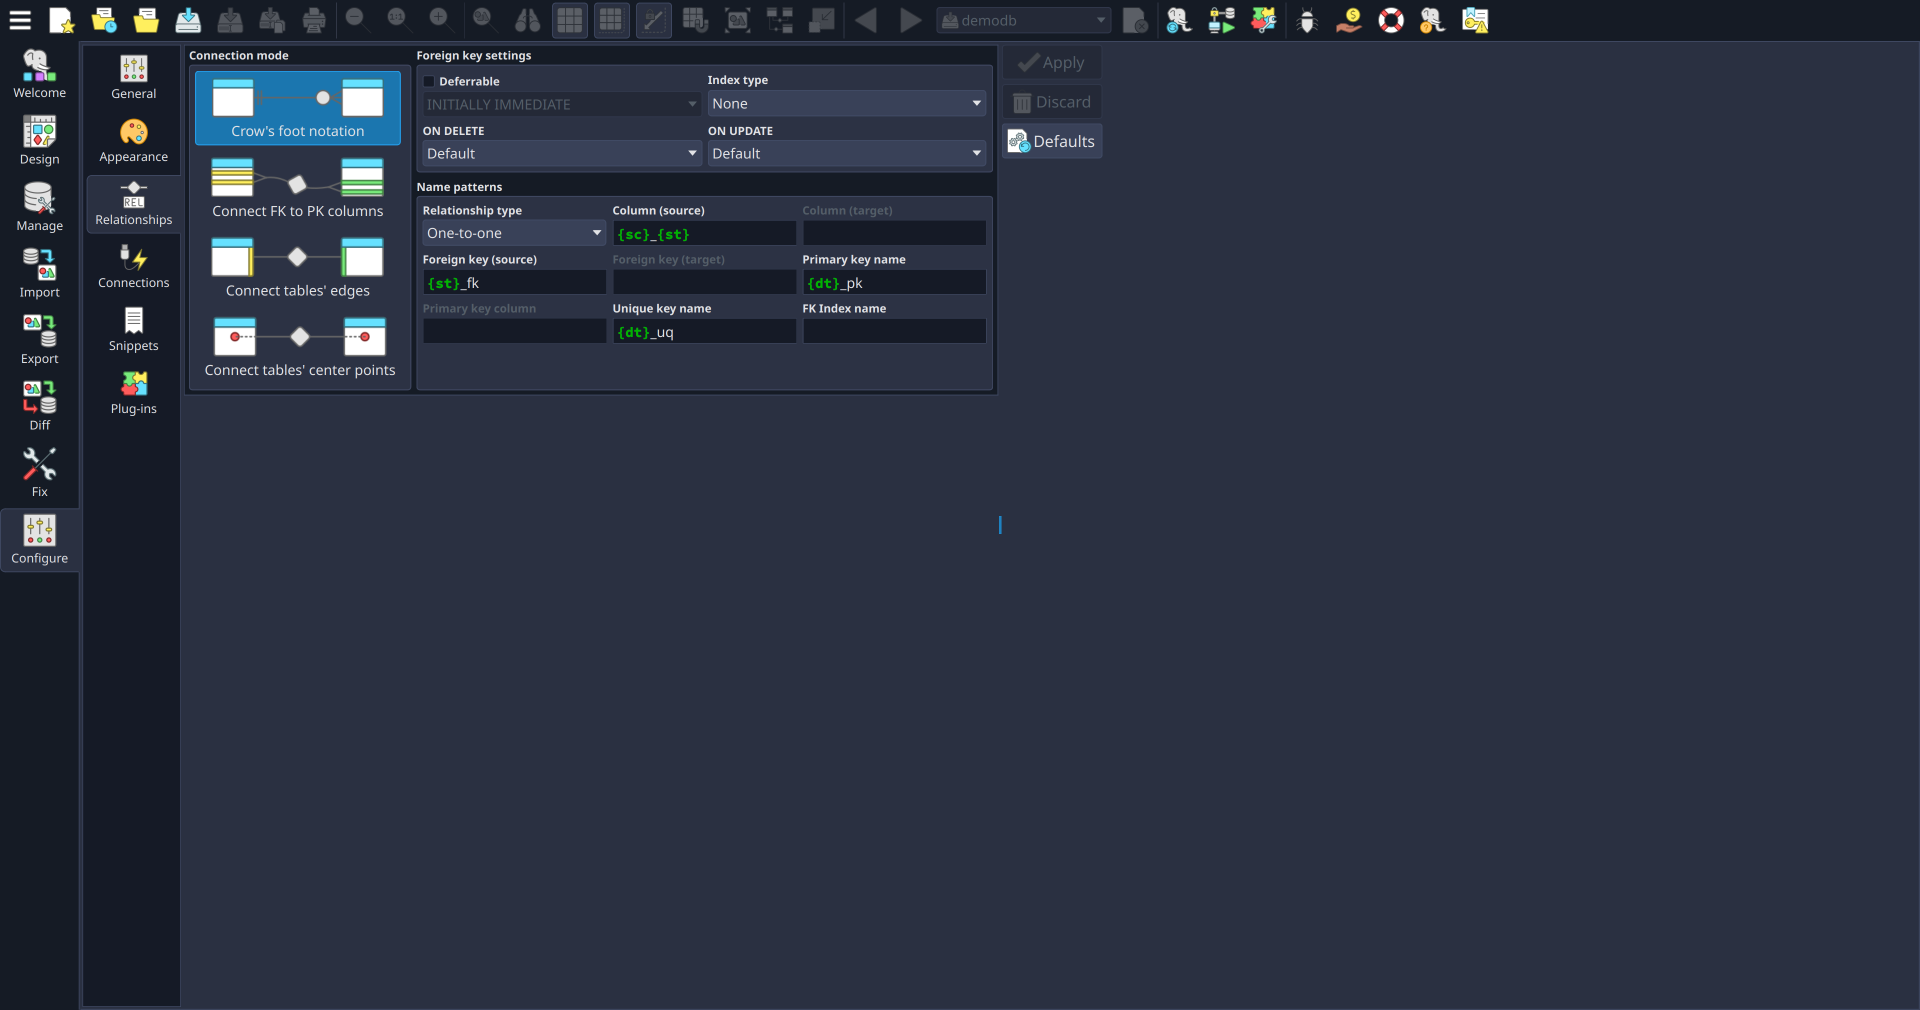Viewport: 1920px width, 1010px height.
Task: Open the donate page
Action: (1349, 20)
